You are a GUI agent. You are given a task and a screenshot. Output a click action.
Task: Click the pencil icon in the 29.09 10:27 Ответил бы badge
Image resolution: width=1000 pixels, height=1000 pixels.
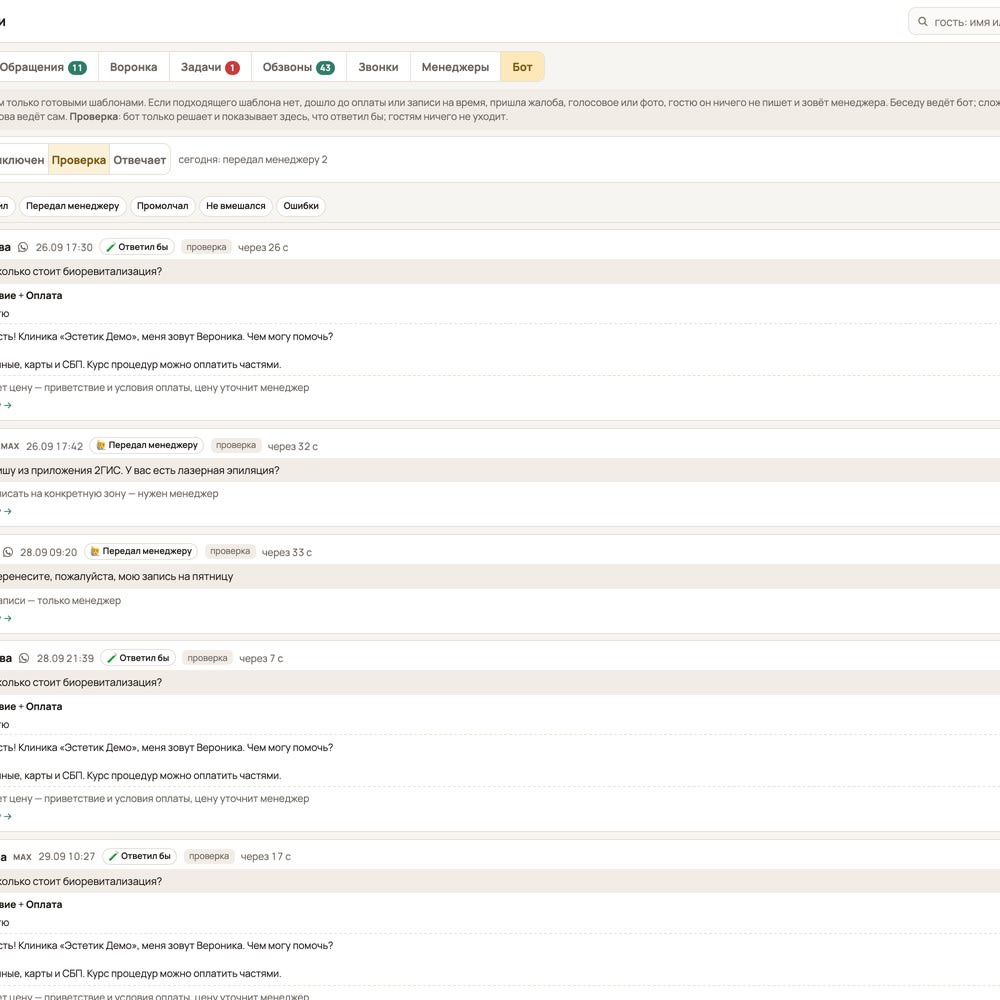114,857
